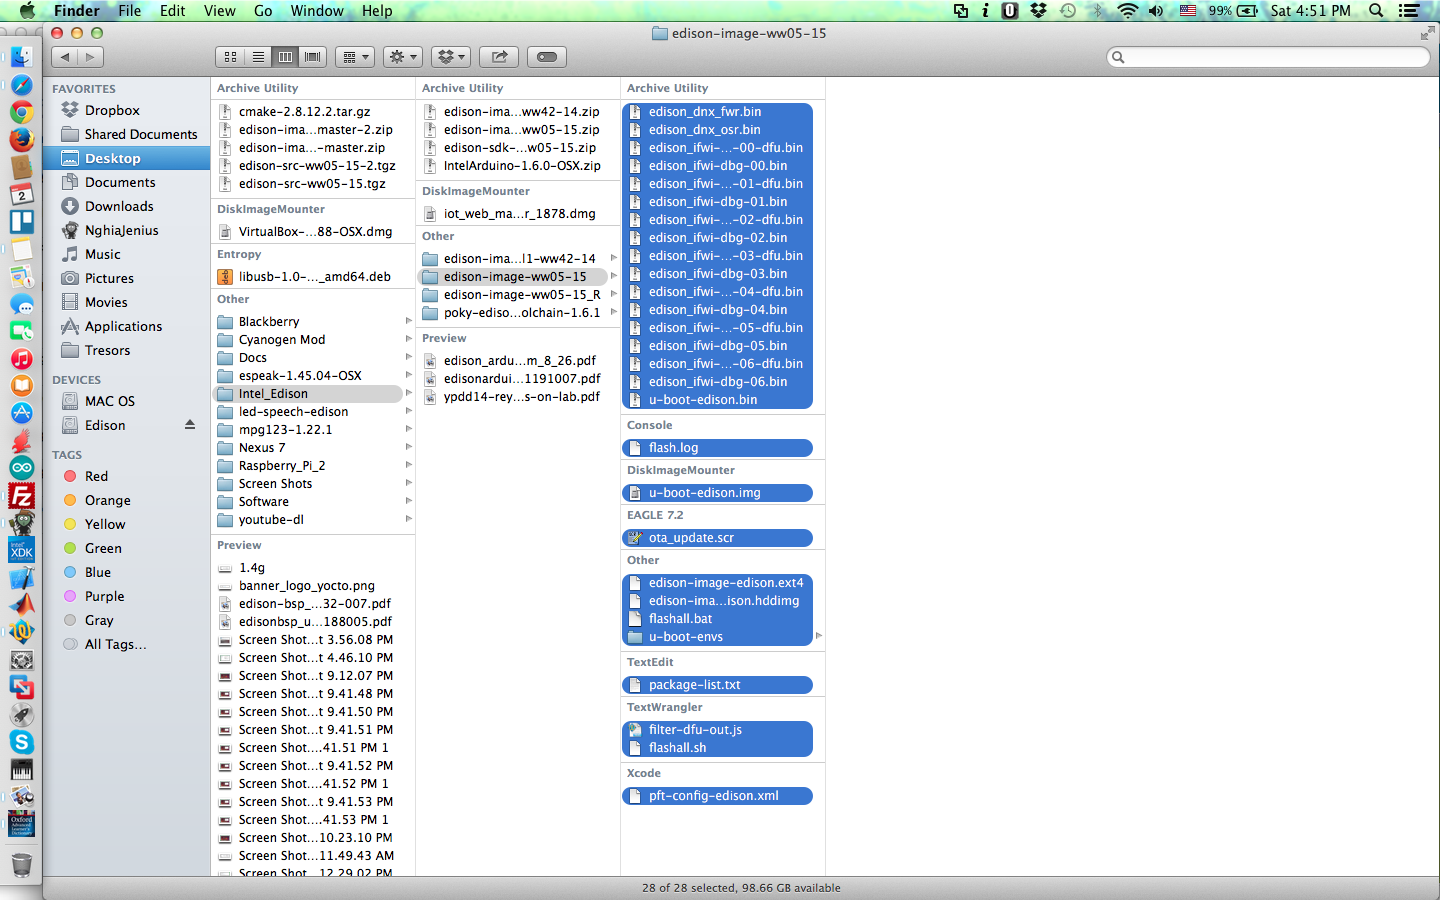The width and height of the screenshot is (1440, 900).
Task: Go forward with the toolbar forward arrow
Action: (x=90, y=57)
